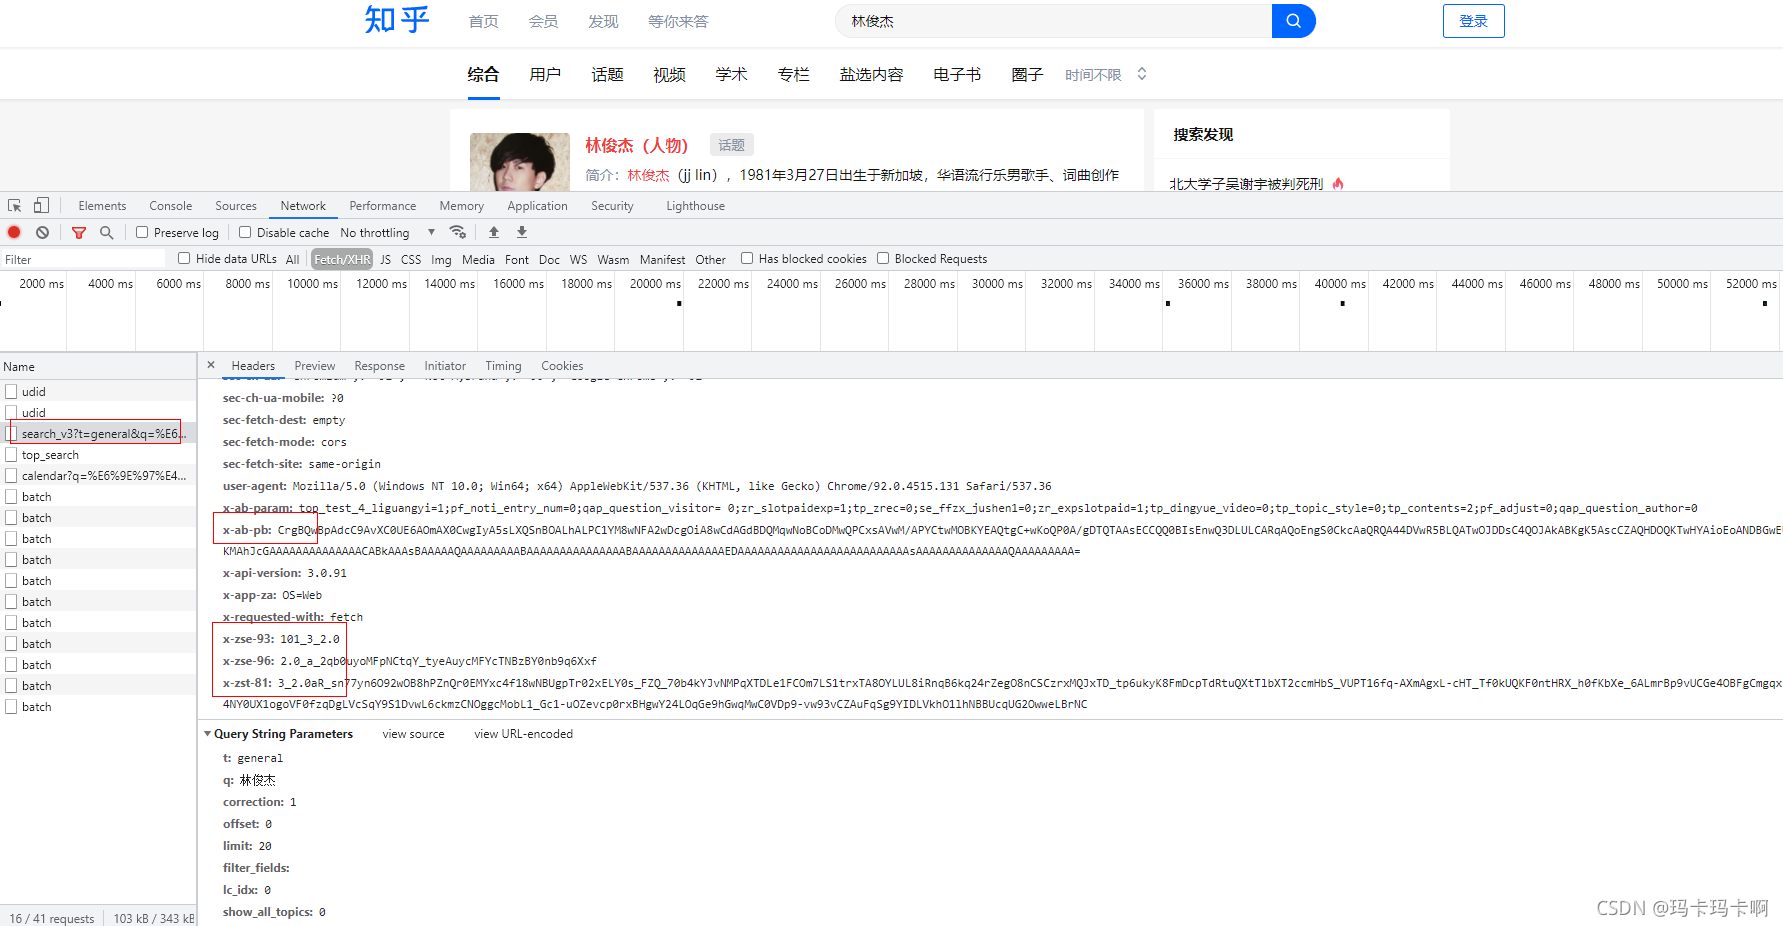Go to 首页 in top navigation
1783x926 pixels.
(x=484, y=21)
